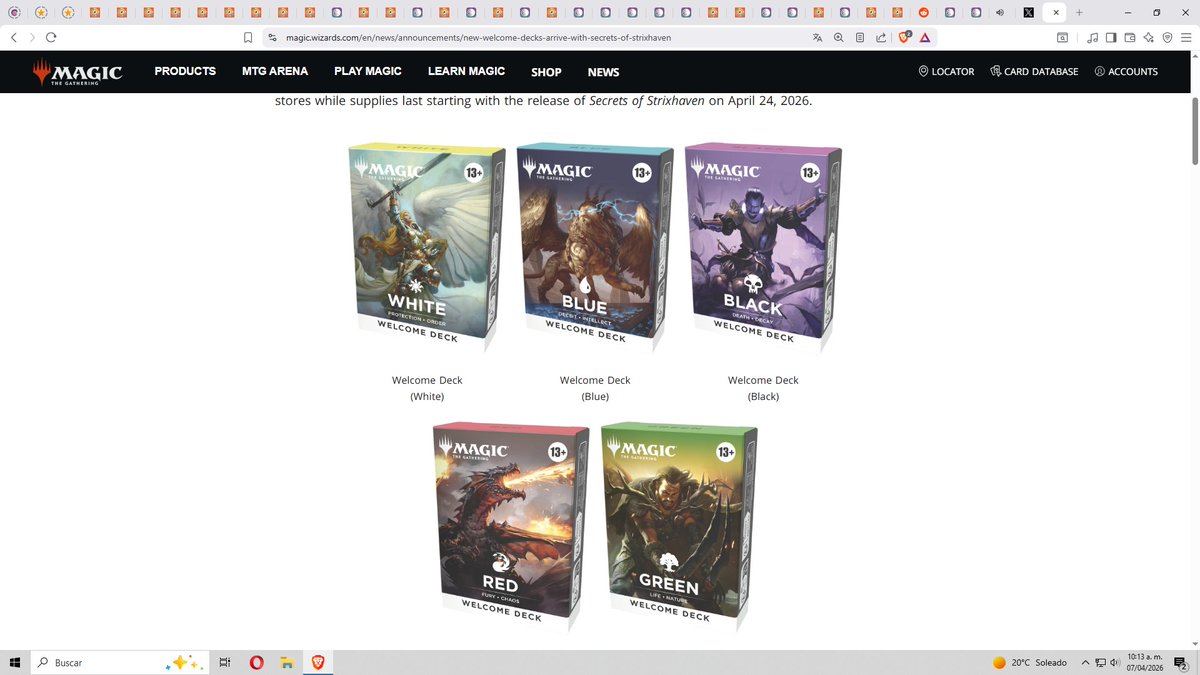
Task: Click the Green Welcome Deck image
Action: [x=679, y=526]
